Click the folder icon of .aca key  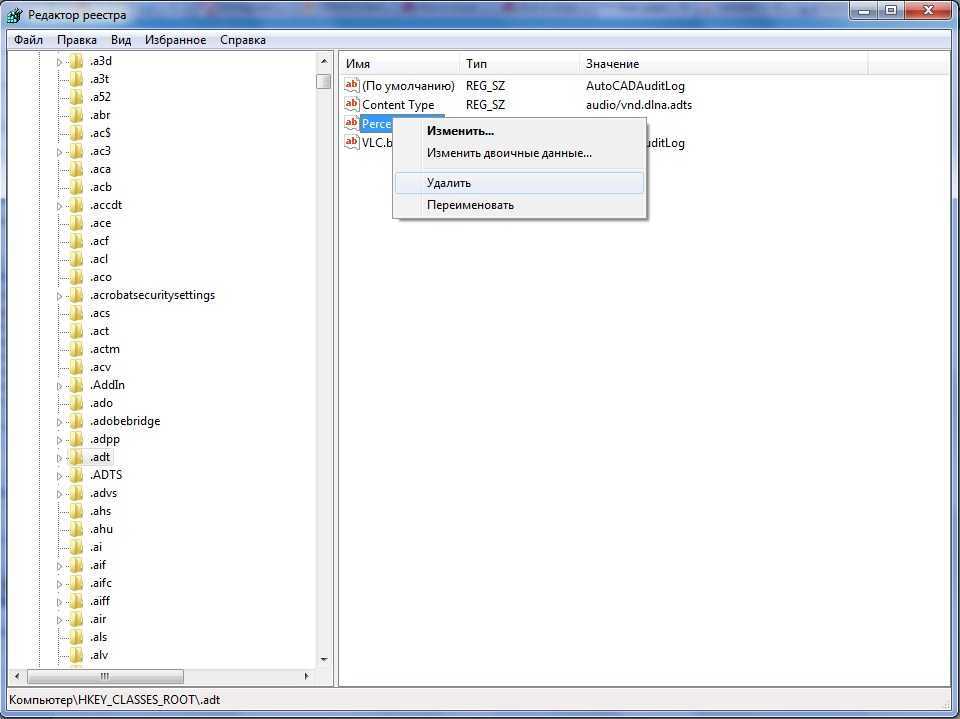click(x=77, y=169)
